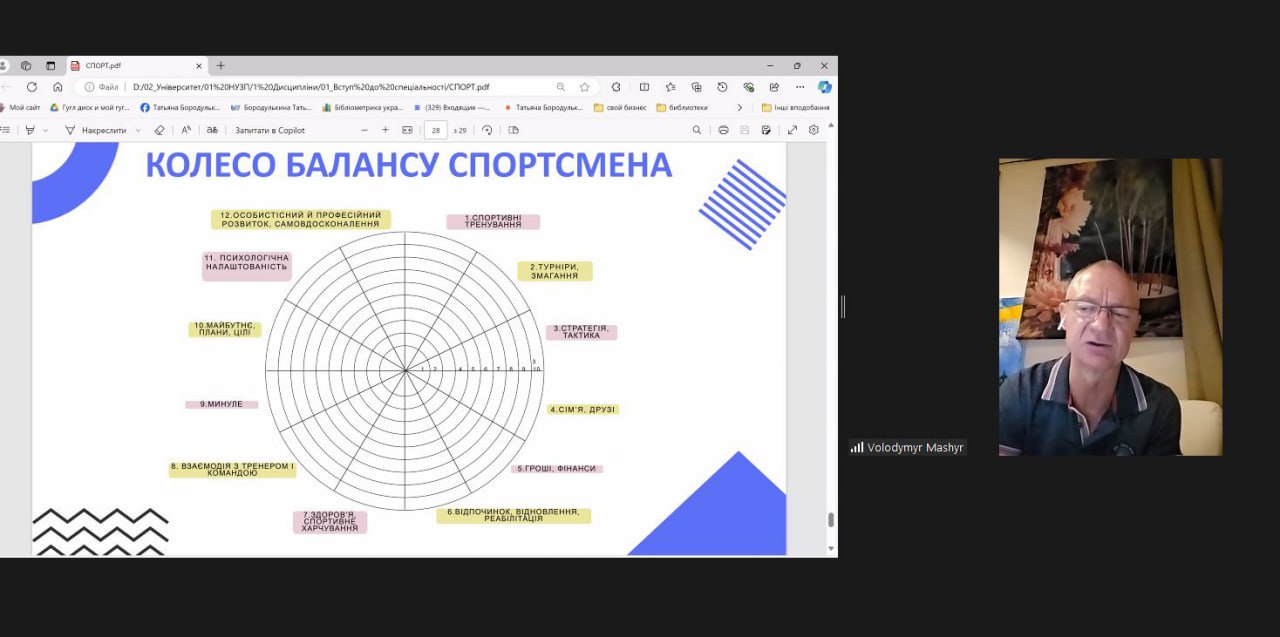The image size is (1280, 637).
Task: Print the PDF document
Action: 723,130
